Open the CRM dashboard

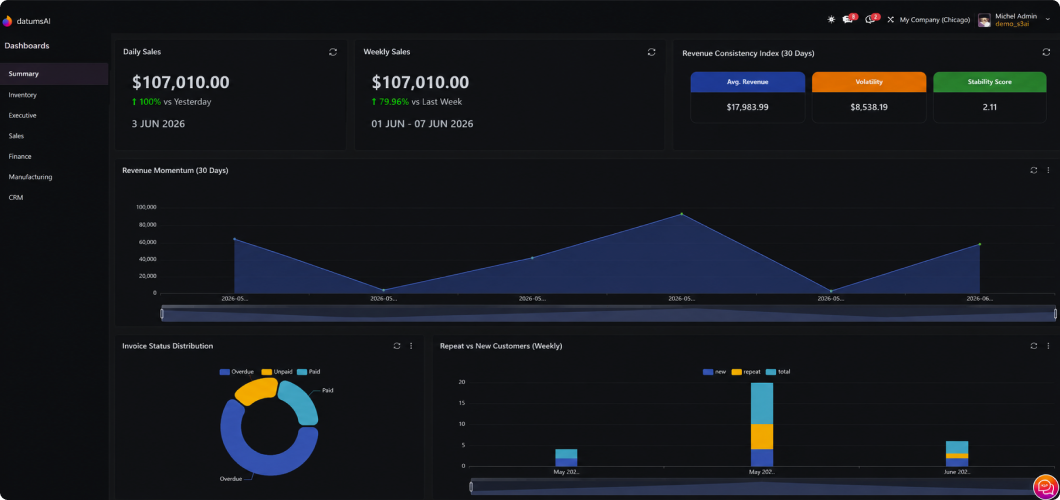coord(54,197)
